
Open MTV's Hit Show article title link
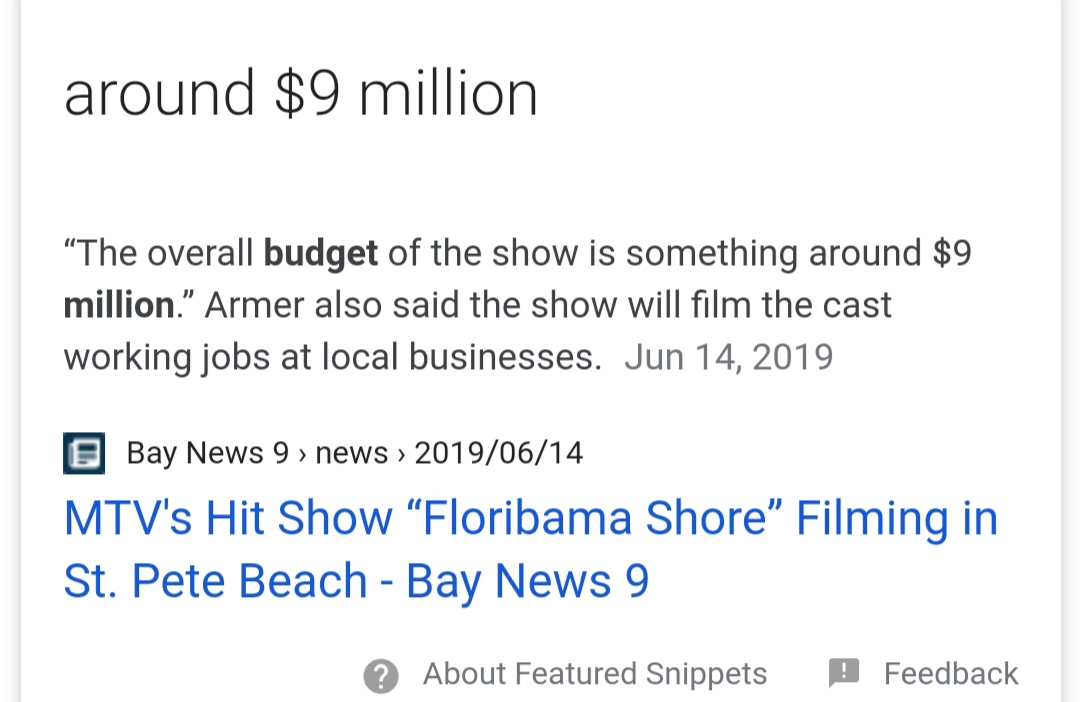530,549
